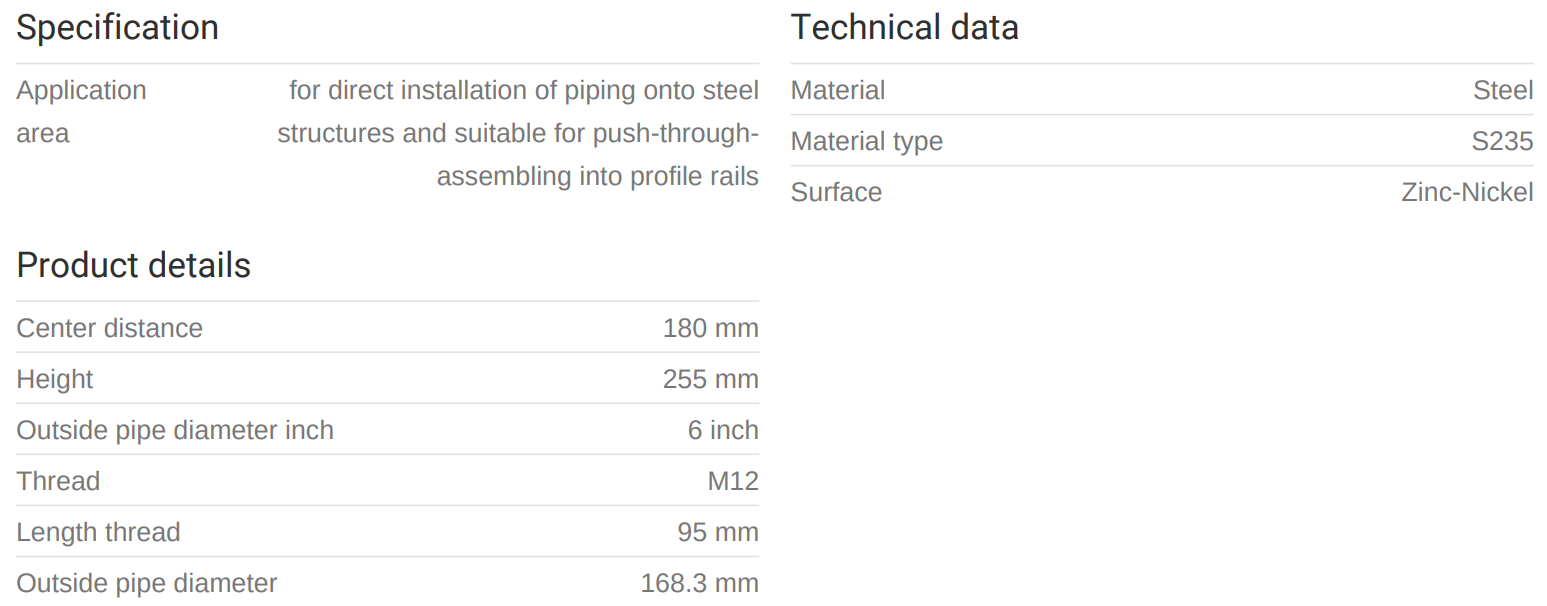Click the Specification section heading
This screenshot has height=606, width=1547.
(117, 28)
